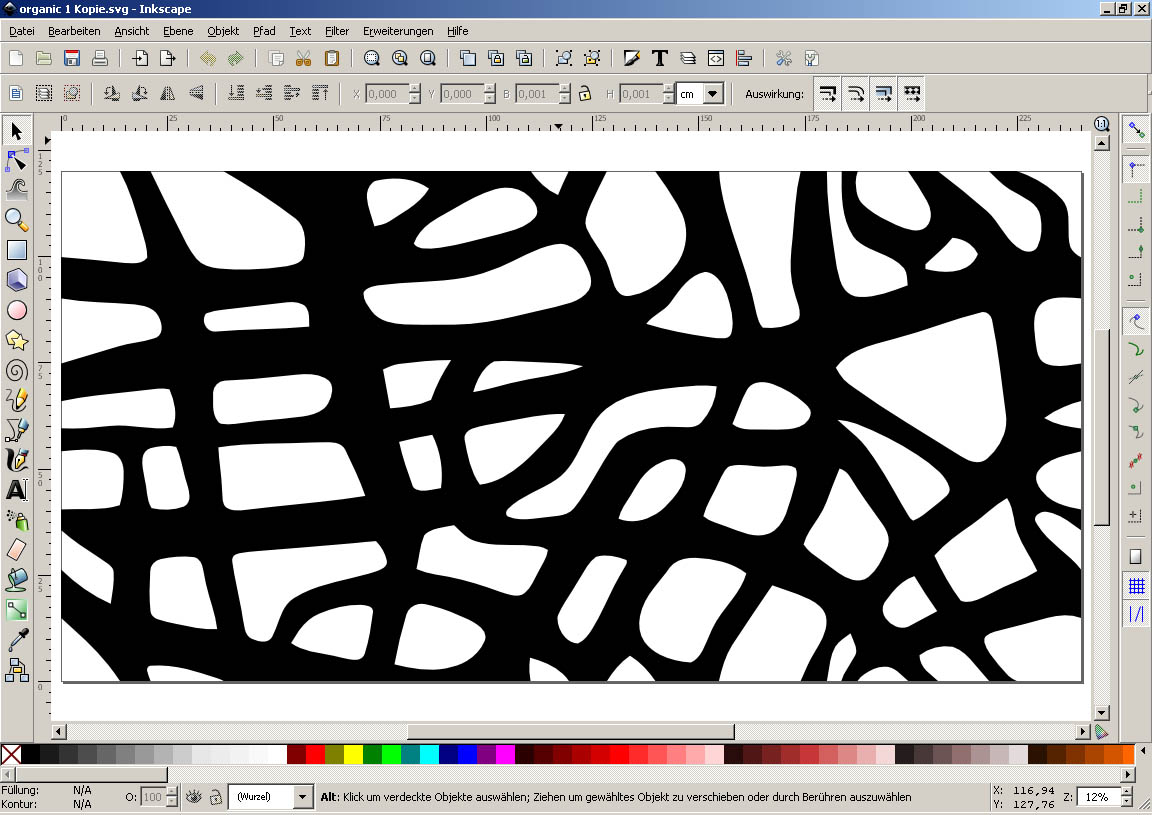Open the cm unit dropdown

(712, 94)
